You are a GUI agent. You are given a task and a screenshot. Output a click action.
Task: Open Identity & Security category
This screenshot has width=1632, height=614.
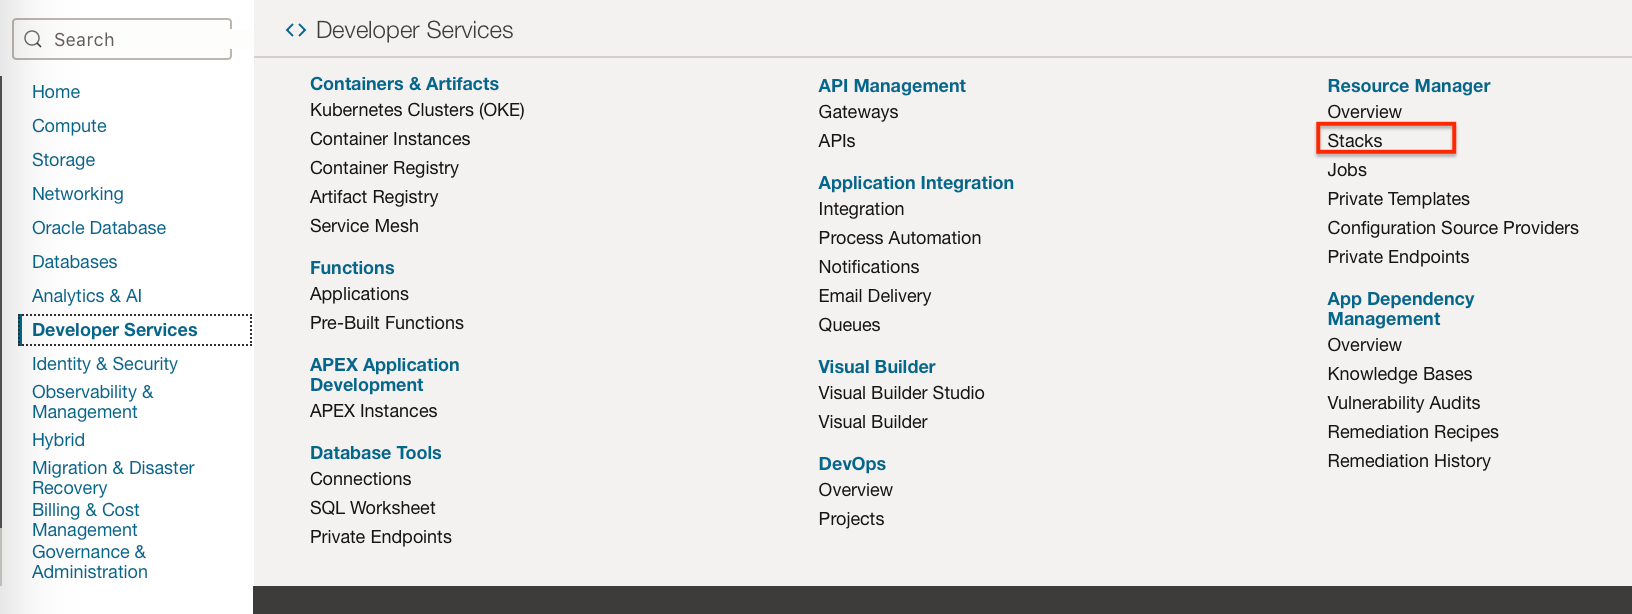coord(105,364)
